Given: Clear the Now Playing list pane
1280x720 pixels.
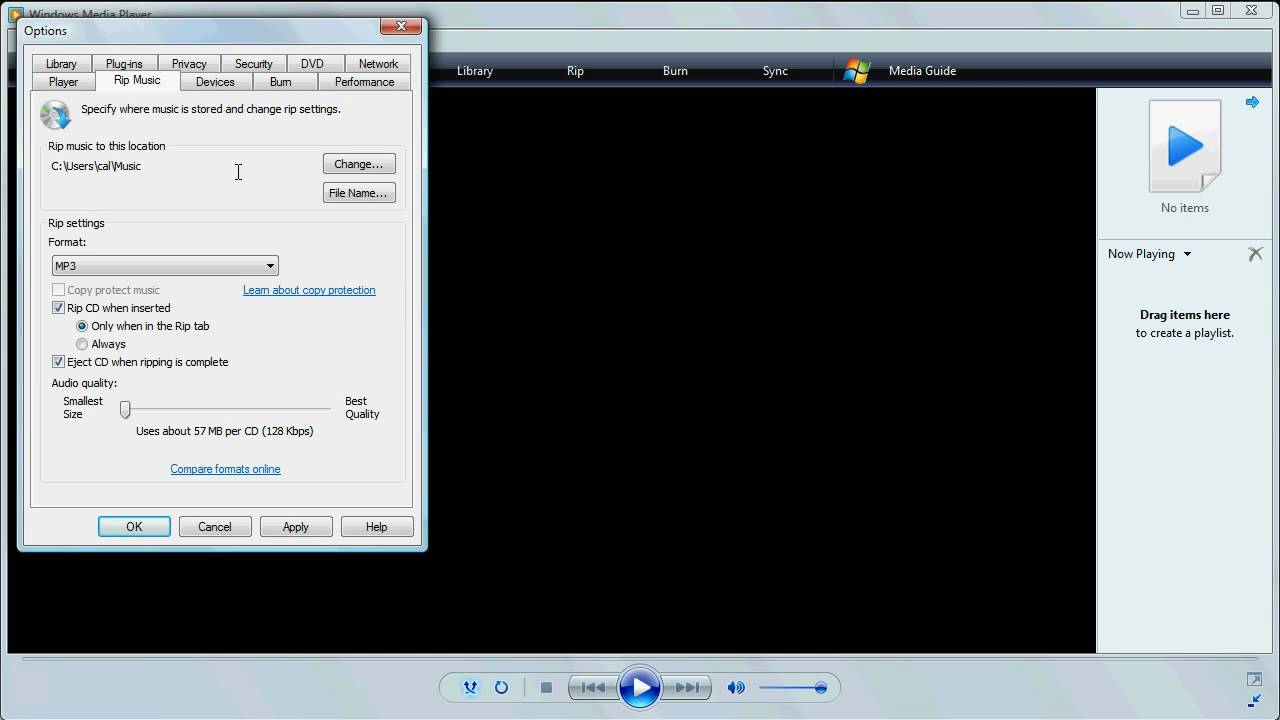Looking at the screenshot, I should pyautogui.click(x=1255, y=254).
